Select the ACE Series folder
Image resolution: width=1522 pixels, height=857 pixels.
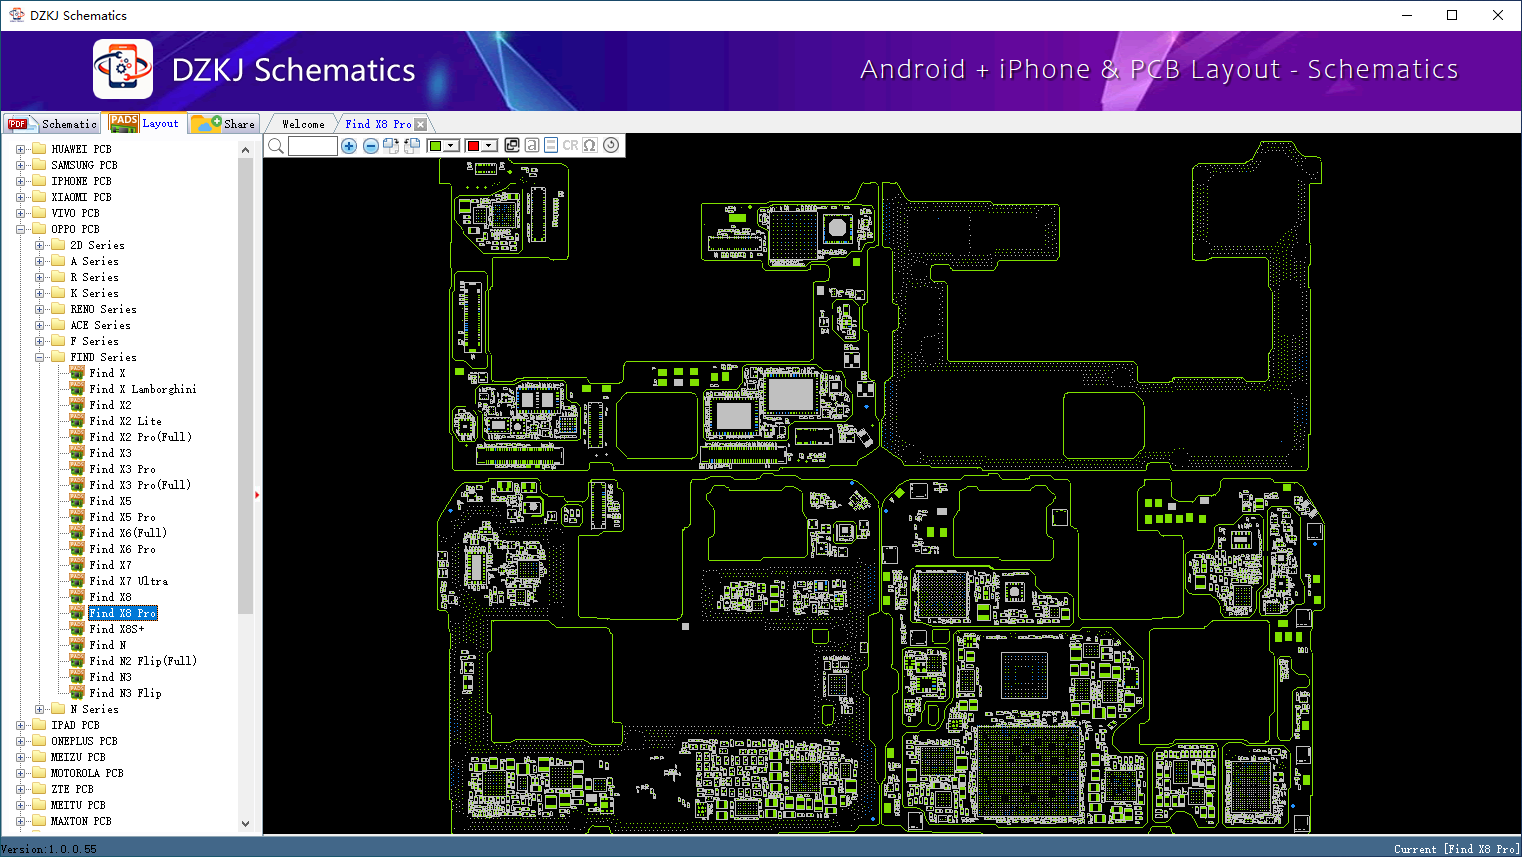100,325
